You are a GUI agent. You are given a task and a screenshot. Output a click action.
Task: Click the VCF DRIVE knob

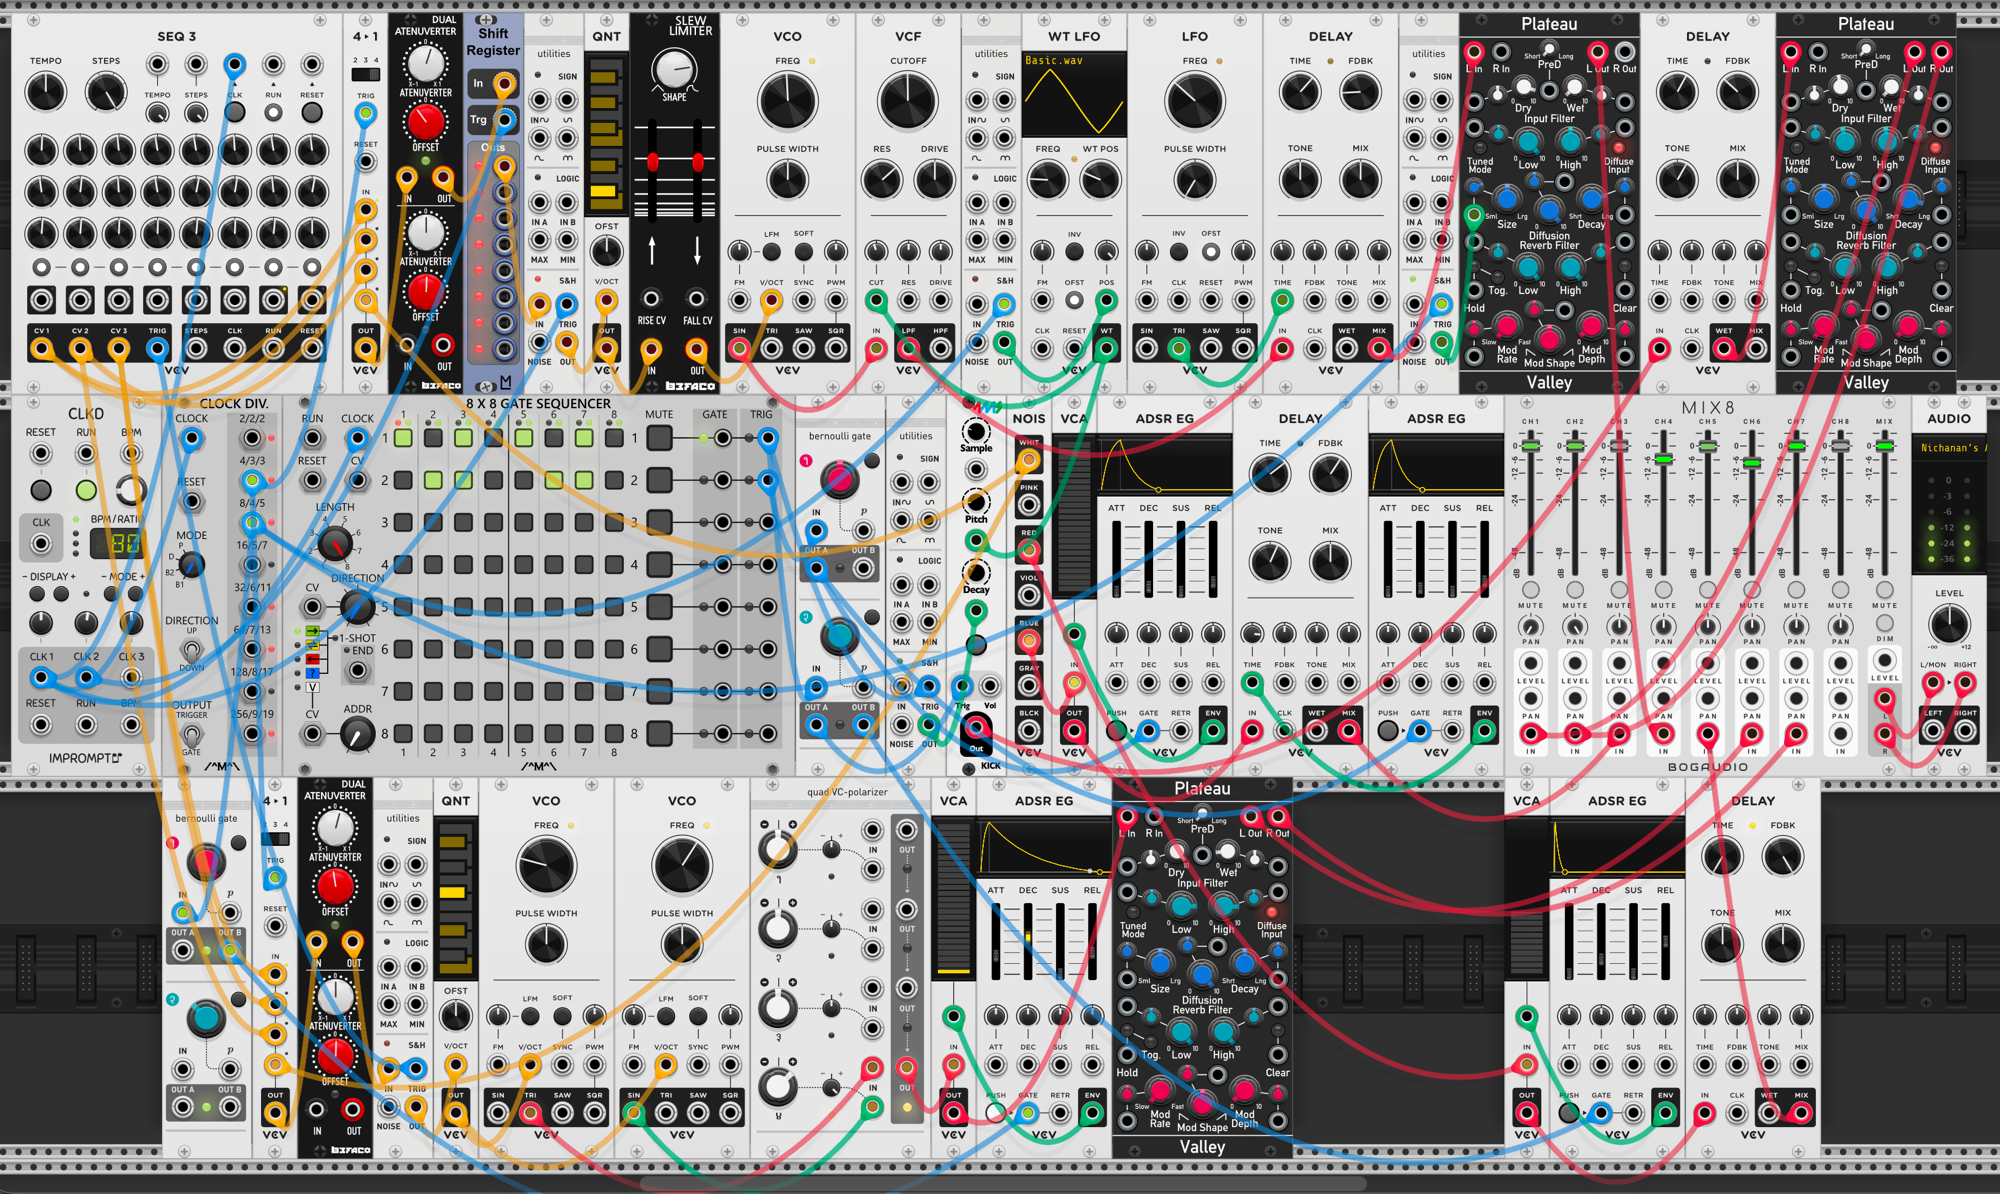tap(934, 180)
